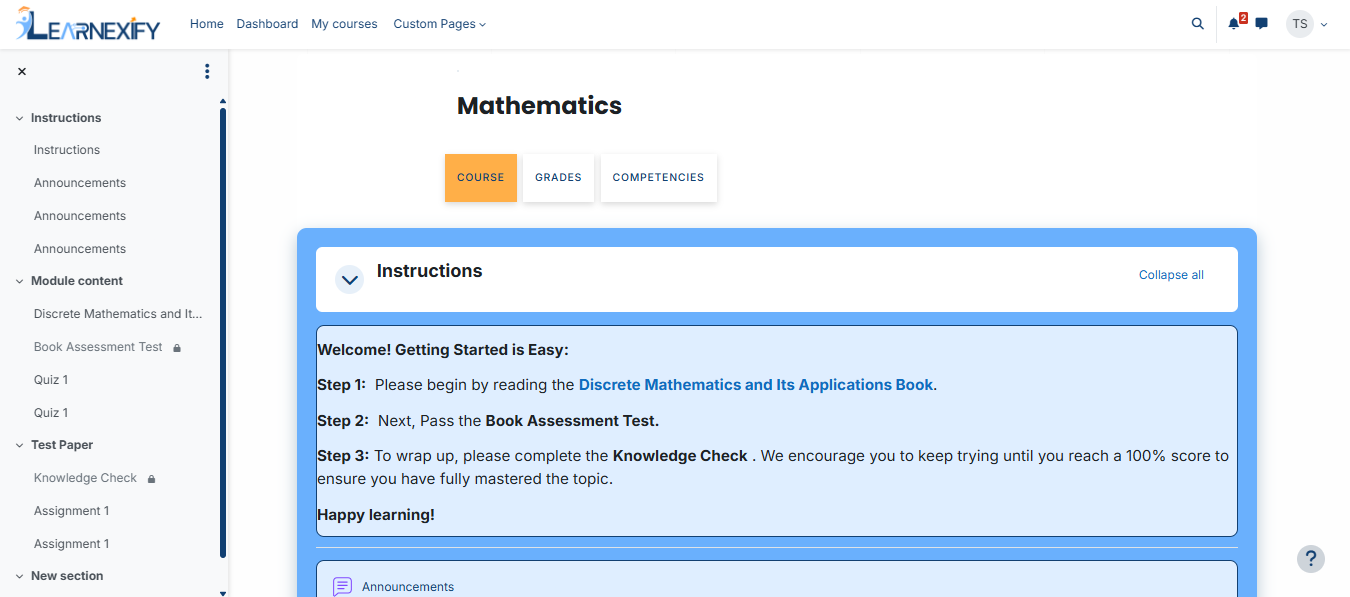Collapse the Instructions section chevron in main content
This screenshot has width=1350, height=597.
coord(349,280)
